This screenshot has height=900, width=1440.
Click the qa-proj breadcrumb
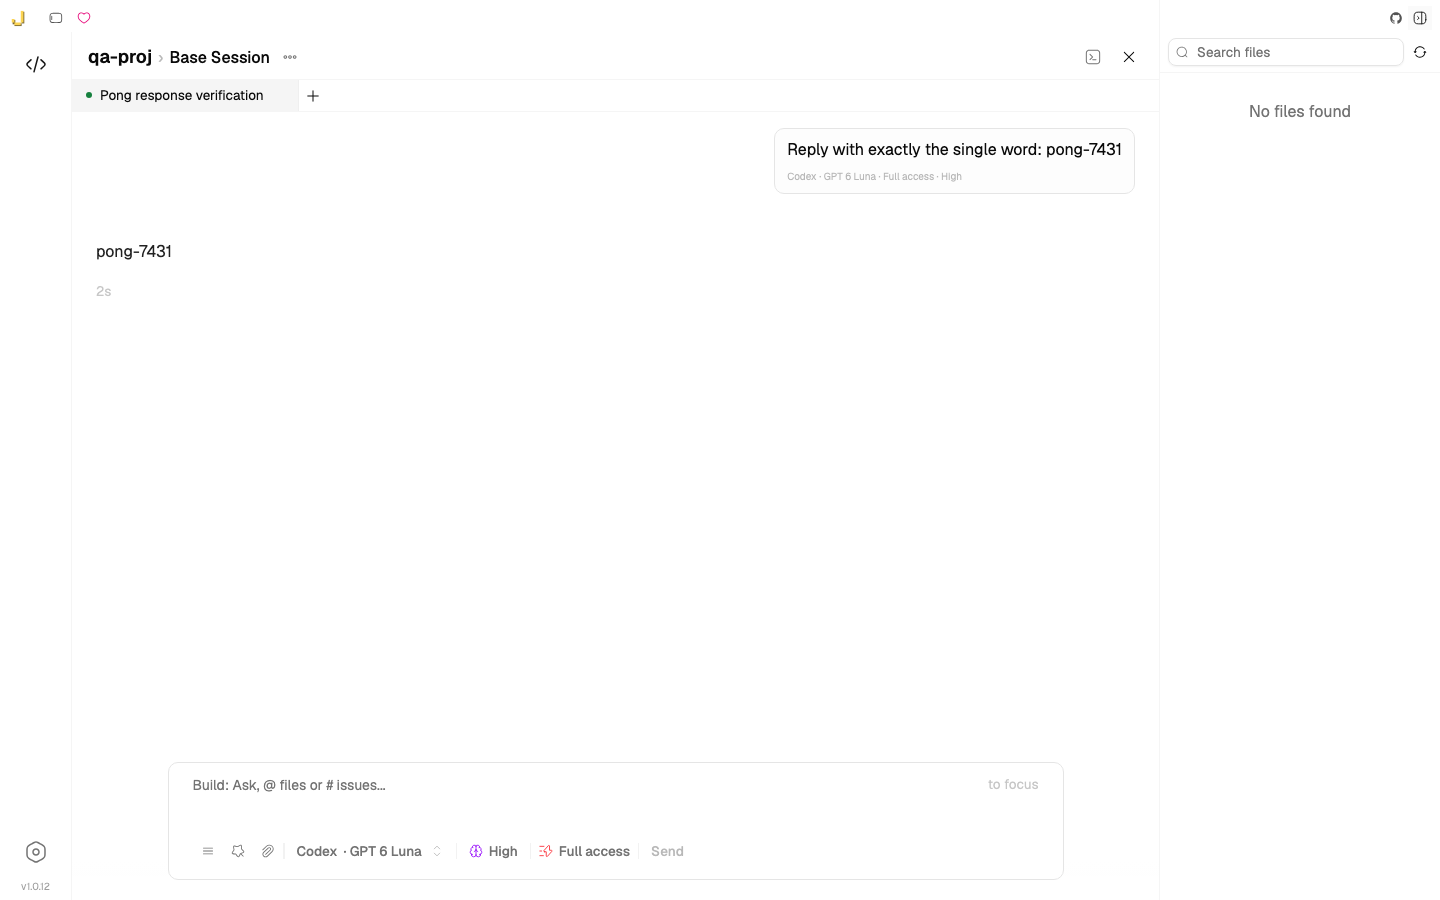120,57
